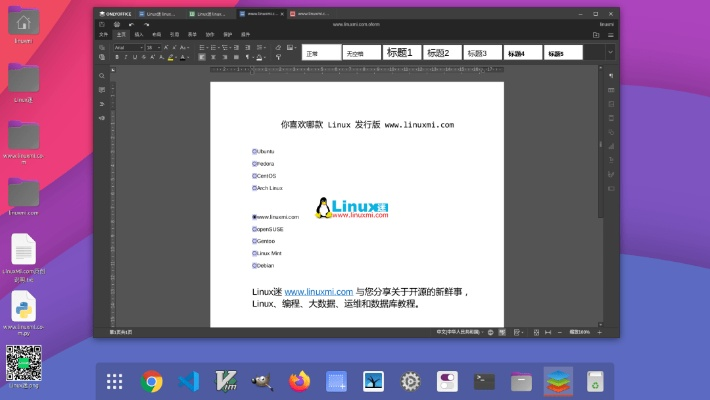
Task: Toggle Strikethrough formatting
Action: coord(144,57)
